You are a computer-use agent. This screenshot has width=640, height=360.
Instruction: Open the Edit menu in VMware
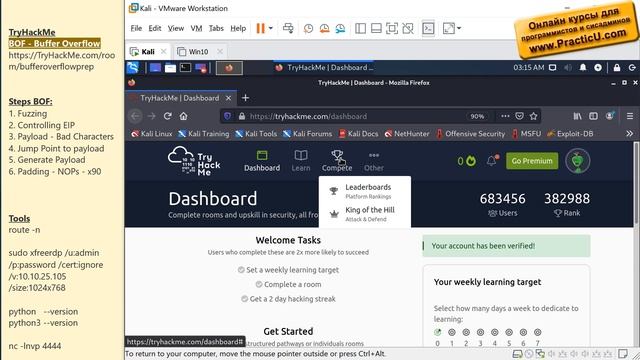155,28
